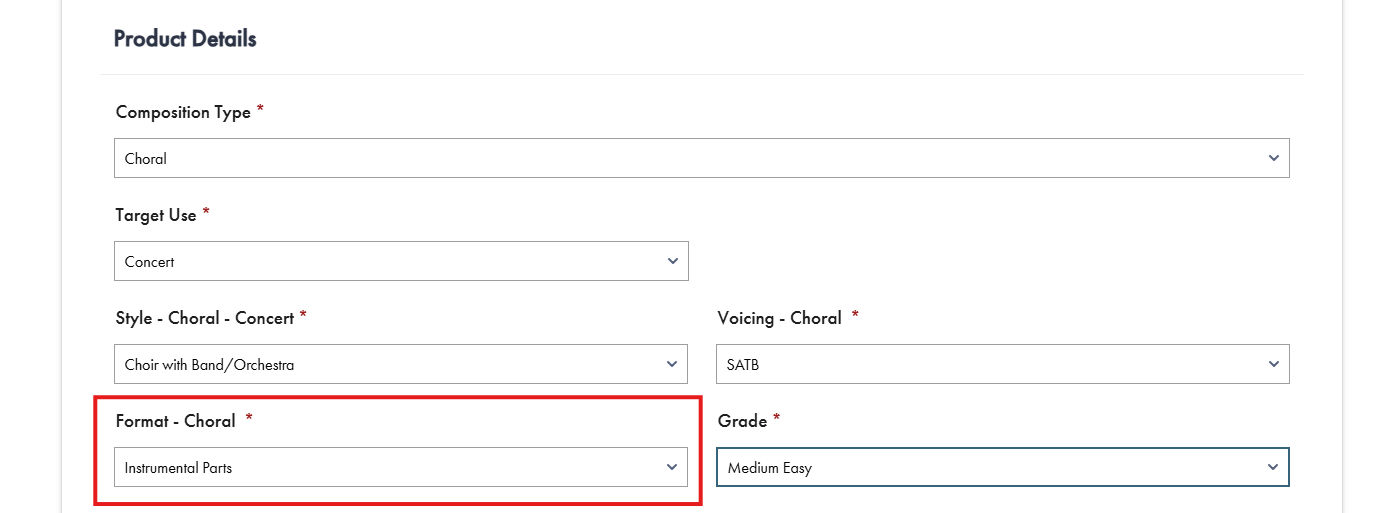Click the Format - Choral label

point(176,421)
